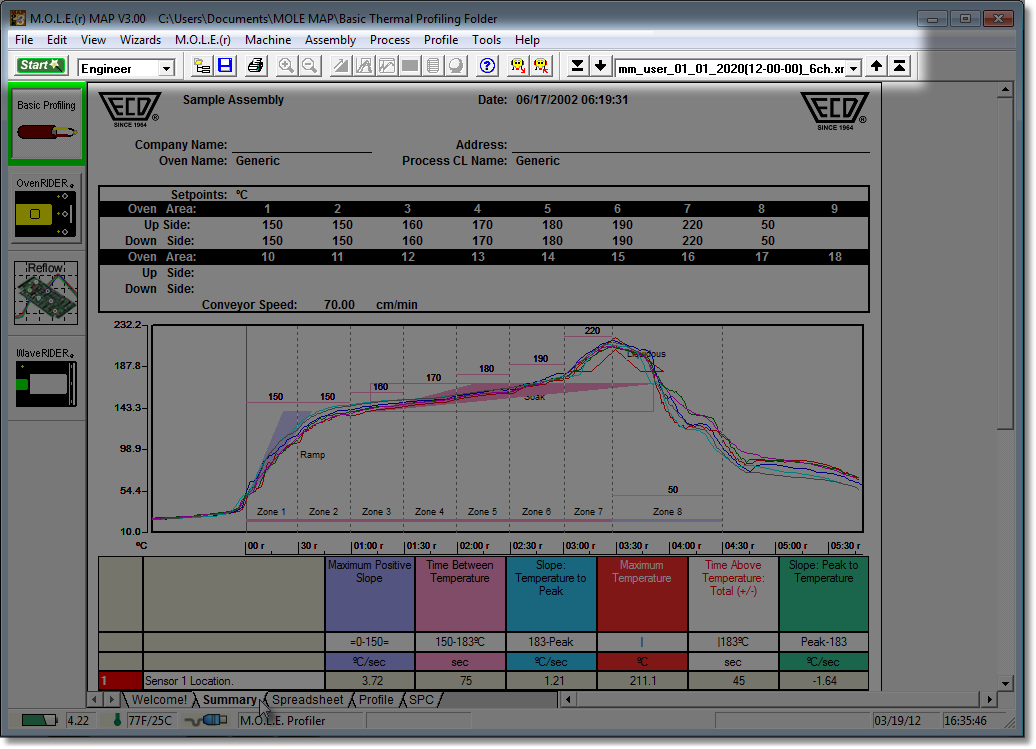Image resolution: width=1036 pixels, height=749 pixels.
Task: Click the grayed globe tool icon
Action: click(456, 66)
